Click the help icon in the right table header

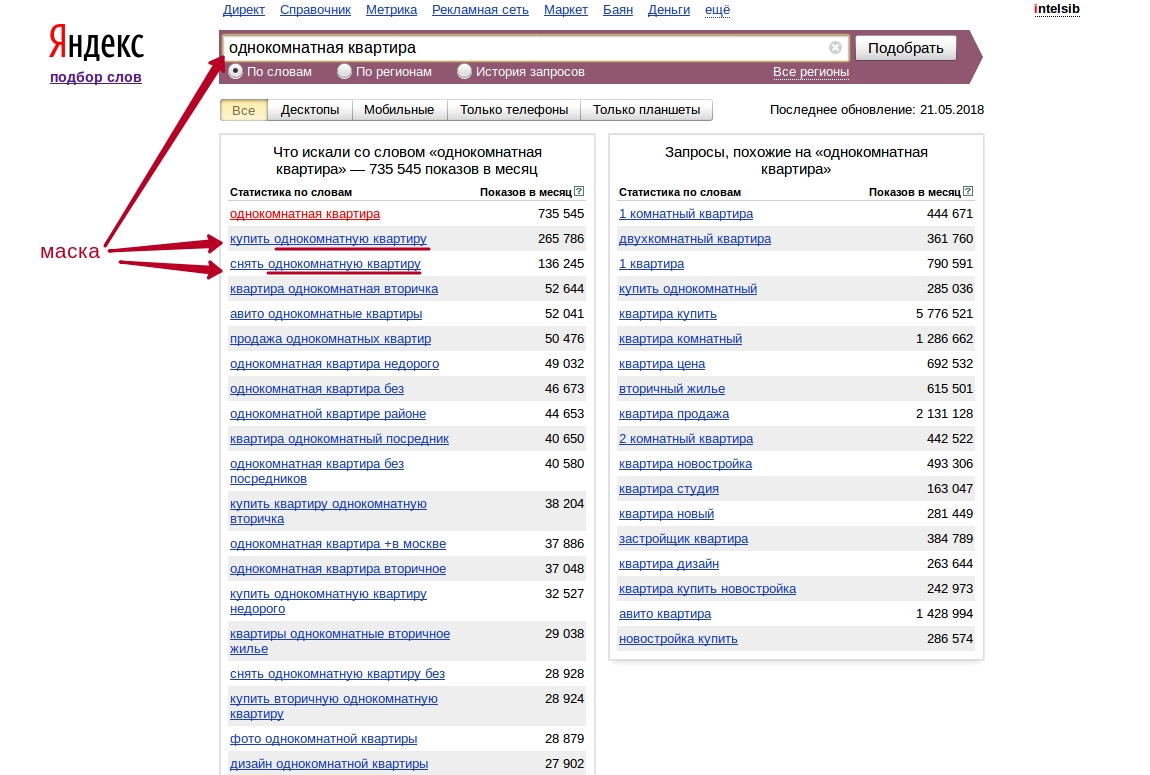click(x=968, y=191)
